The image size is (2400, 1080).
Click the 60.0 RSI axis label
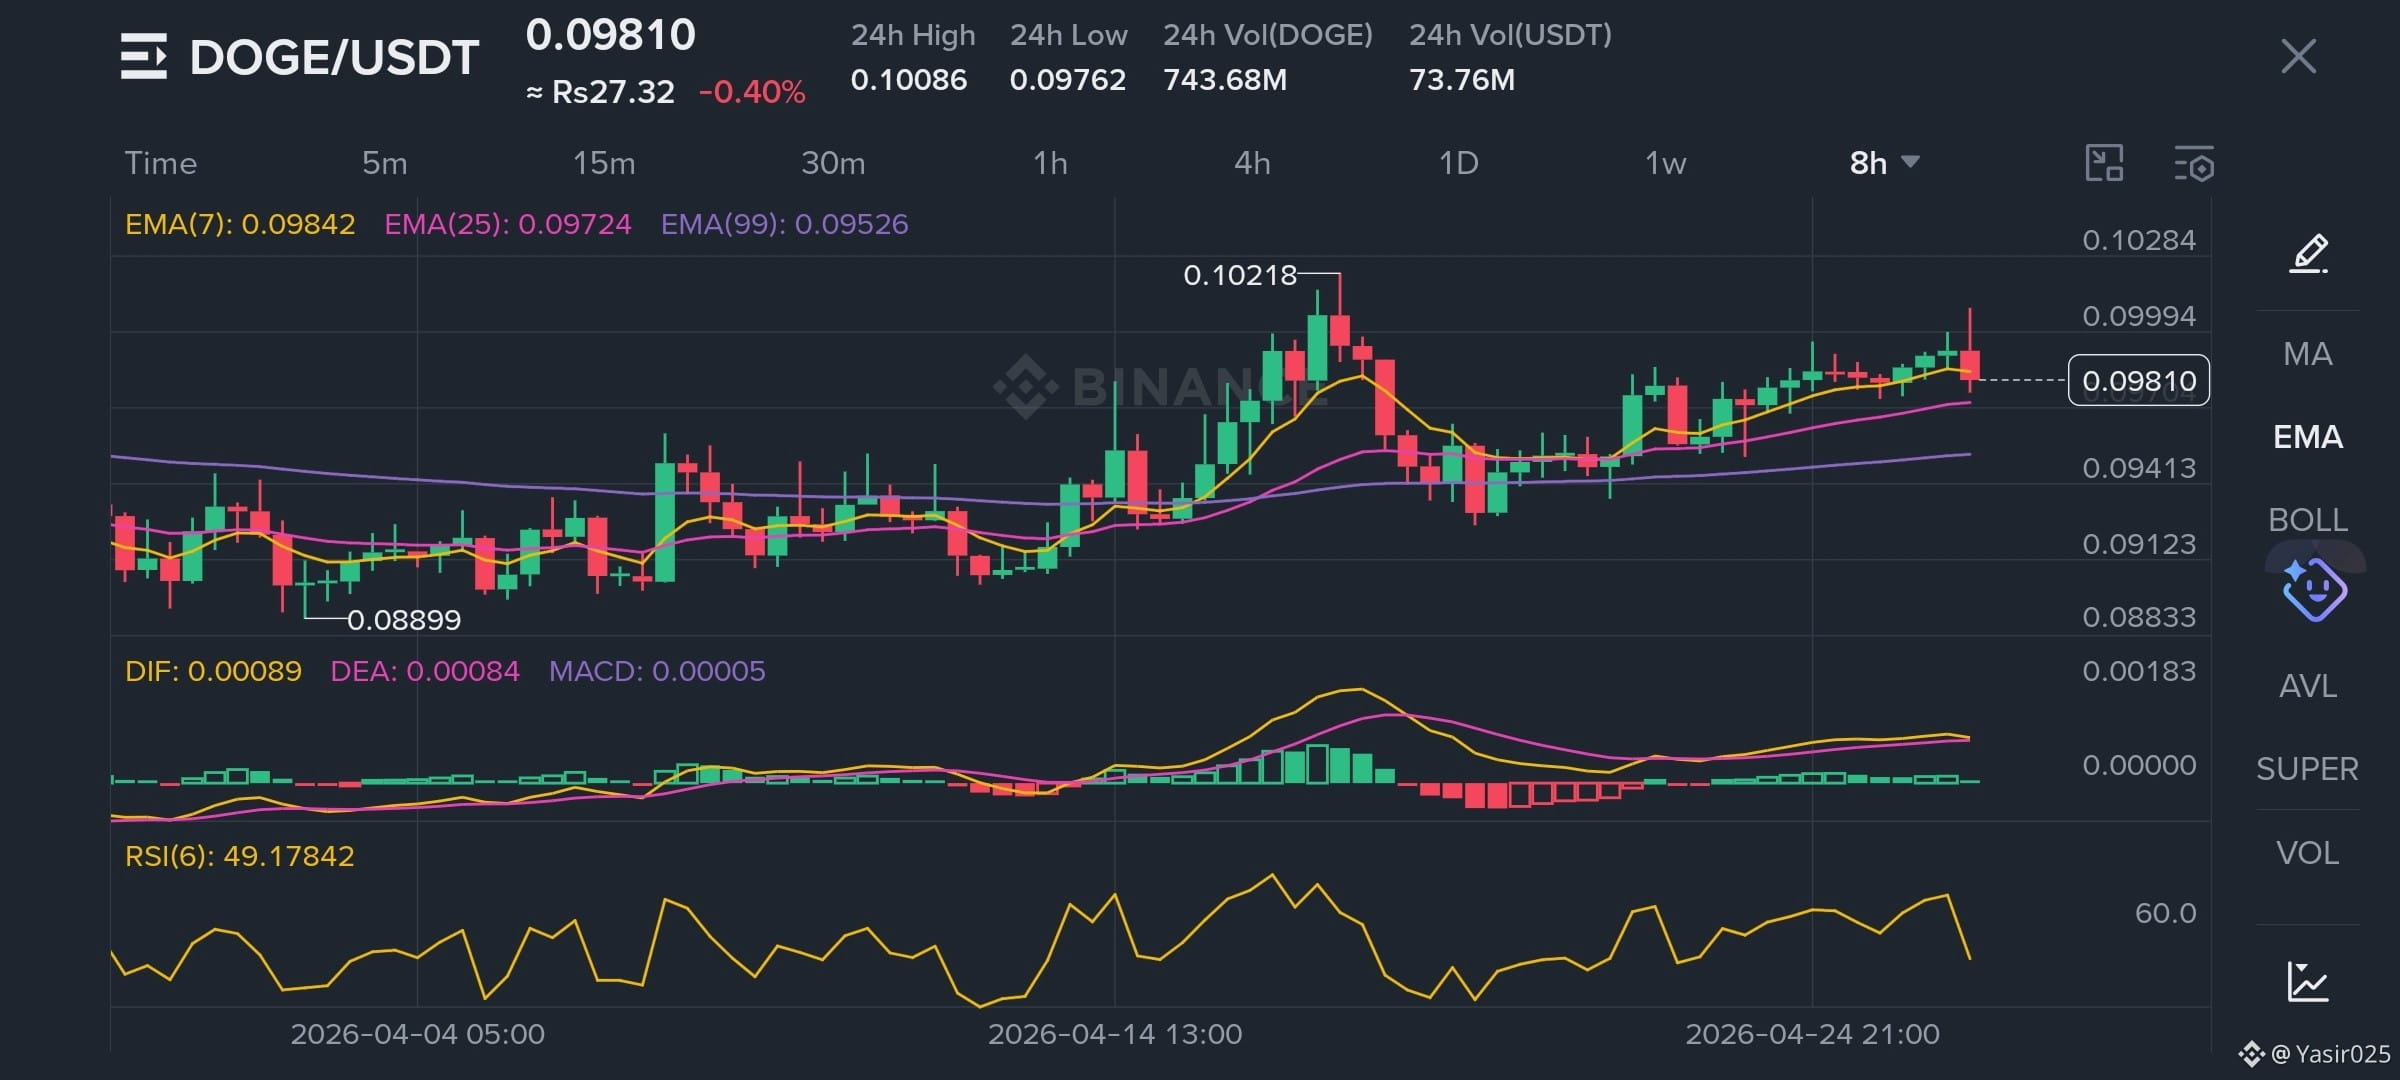point(2165,914)
